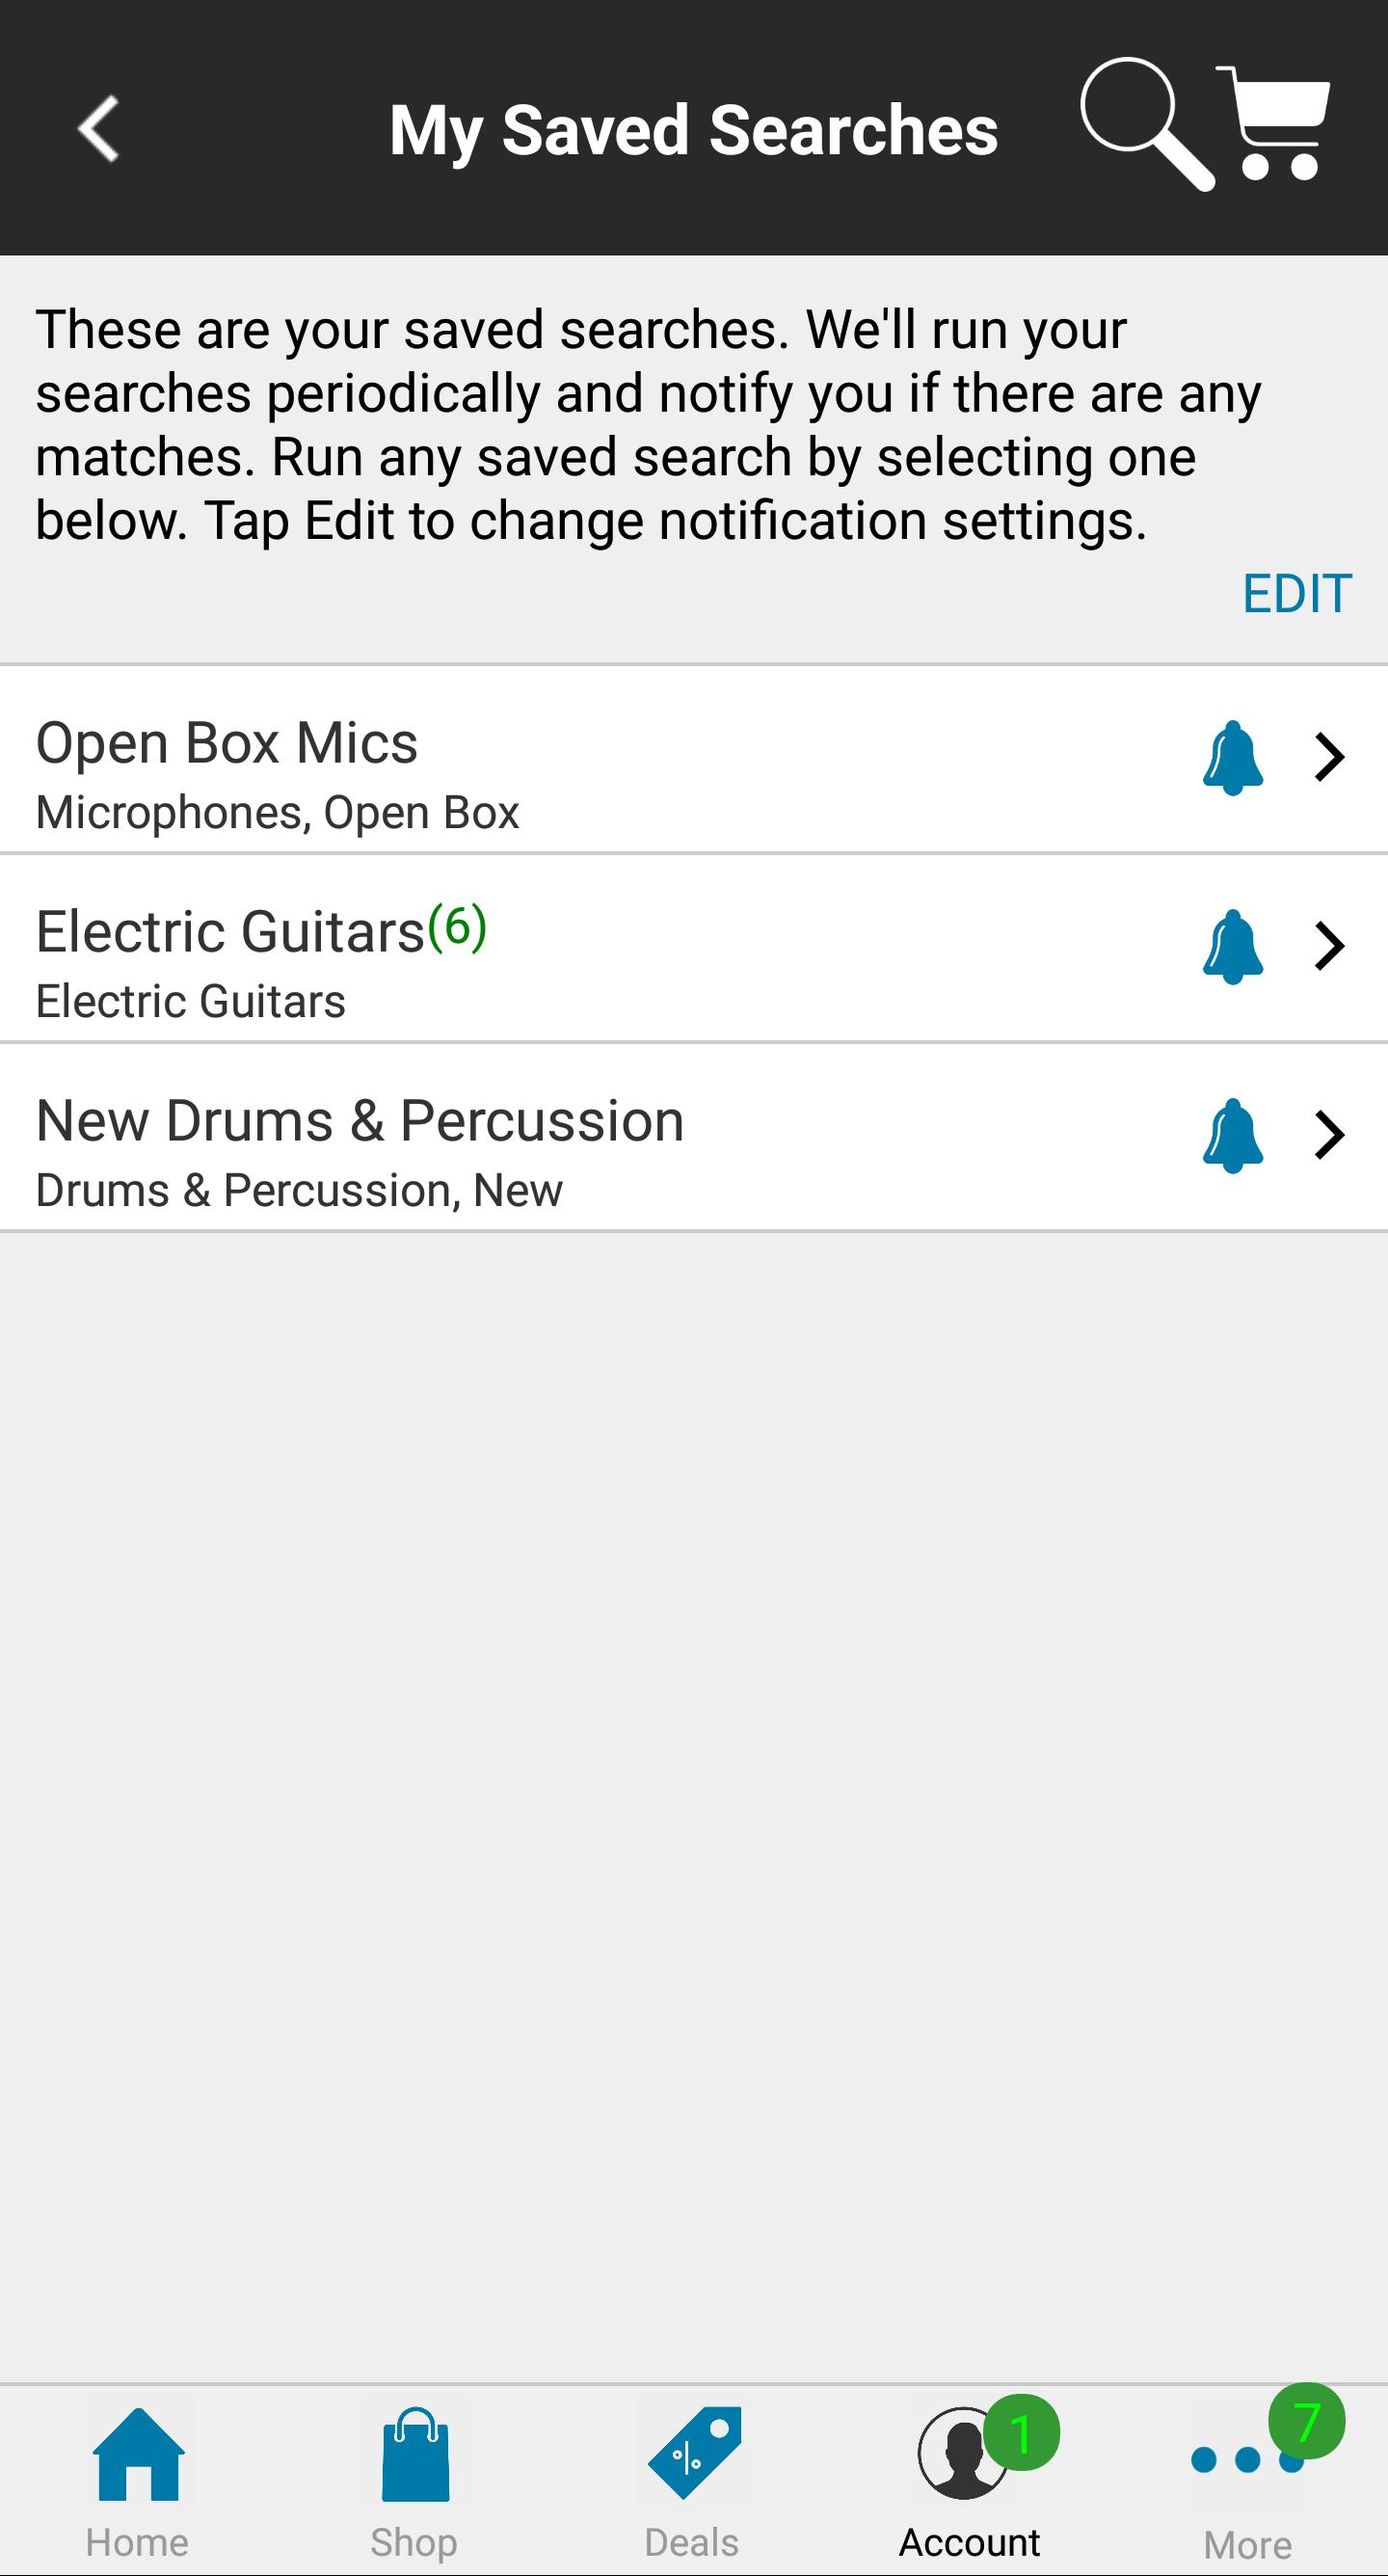Toggle bell for New Drums & Percussion
The height and width of the screenshot is (2576, 1388).
click(x=1232, y=1136)
